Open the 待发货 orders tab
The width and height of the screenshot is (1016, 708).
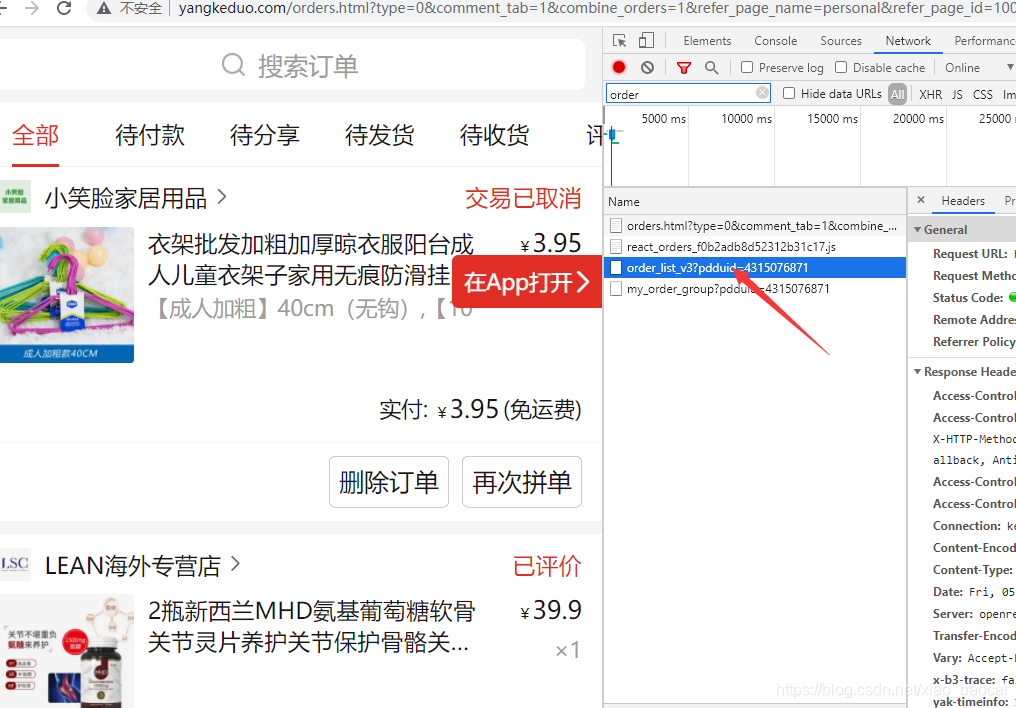pyautogui.click(x=379, y=135)
